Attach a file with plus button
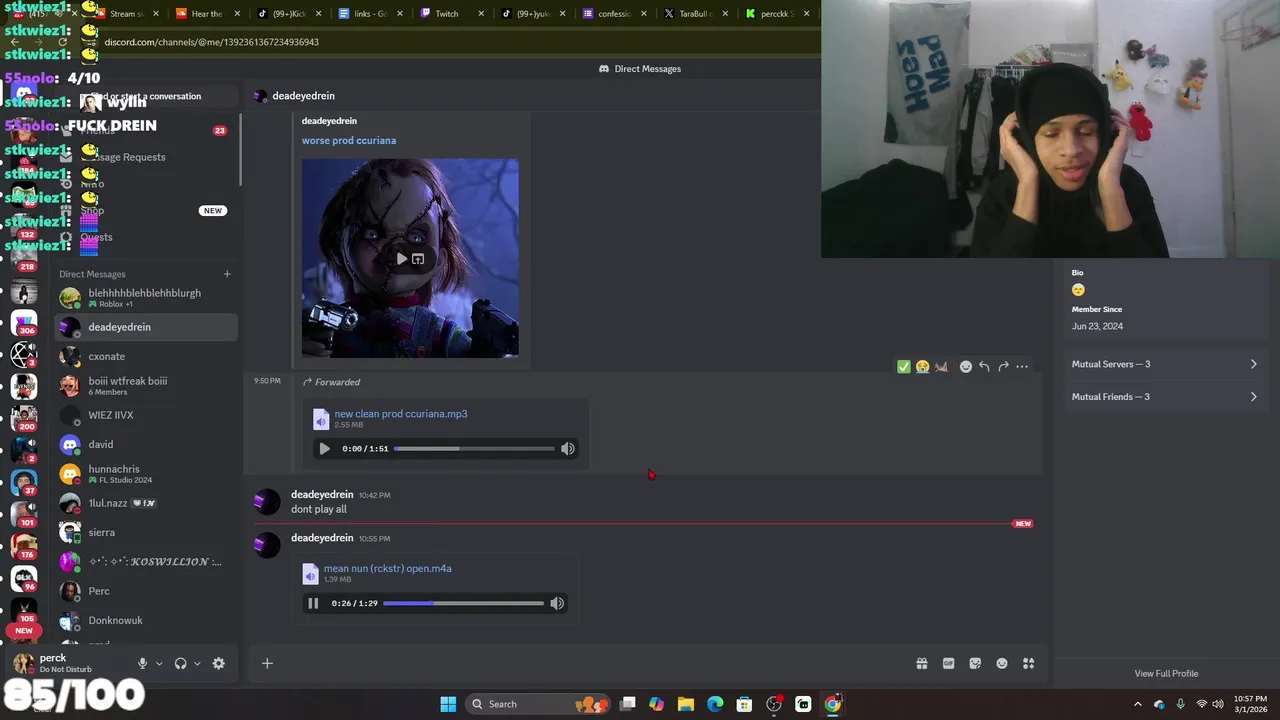Image resolution: width=1280 pixels, height=720 pixels. [x=267, y=663]
